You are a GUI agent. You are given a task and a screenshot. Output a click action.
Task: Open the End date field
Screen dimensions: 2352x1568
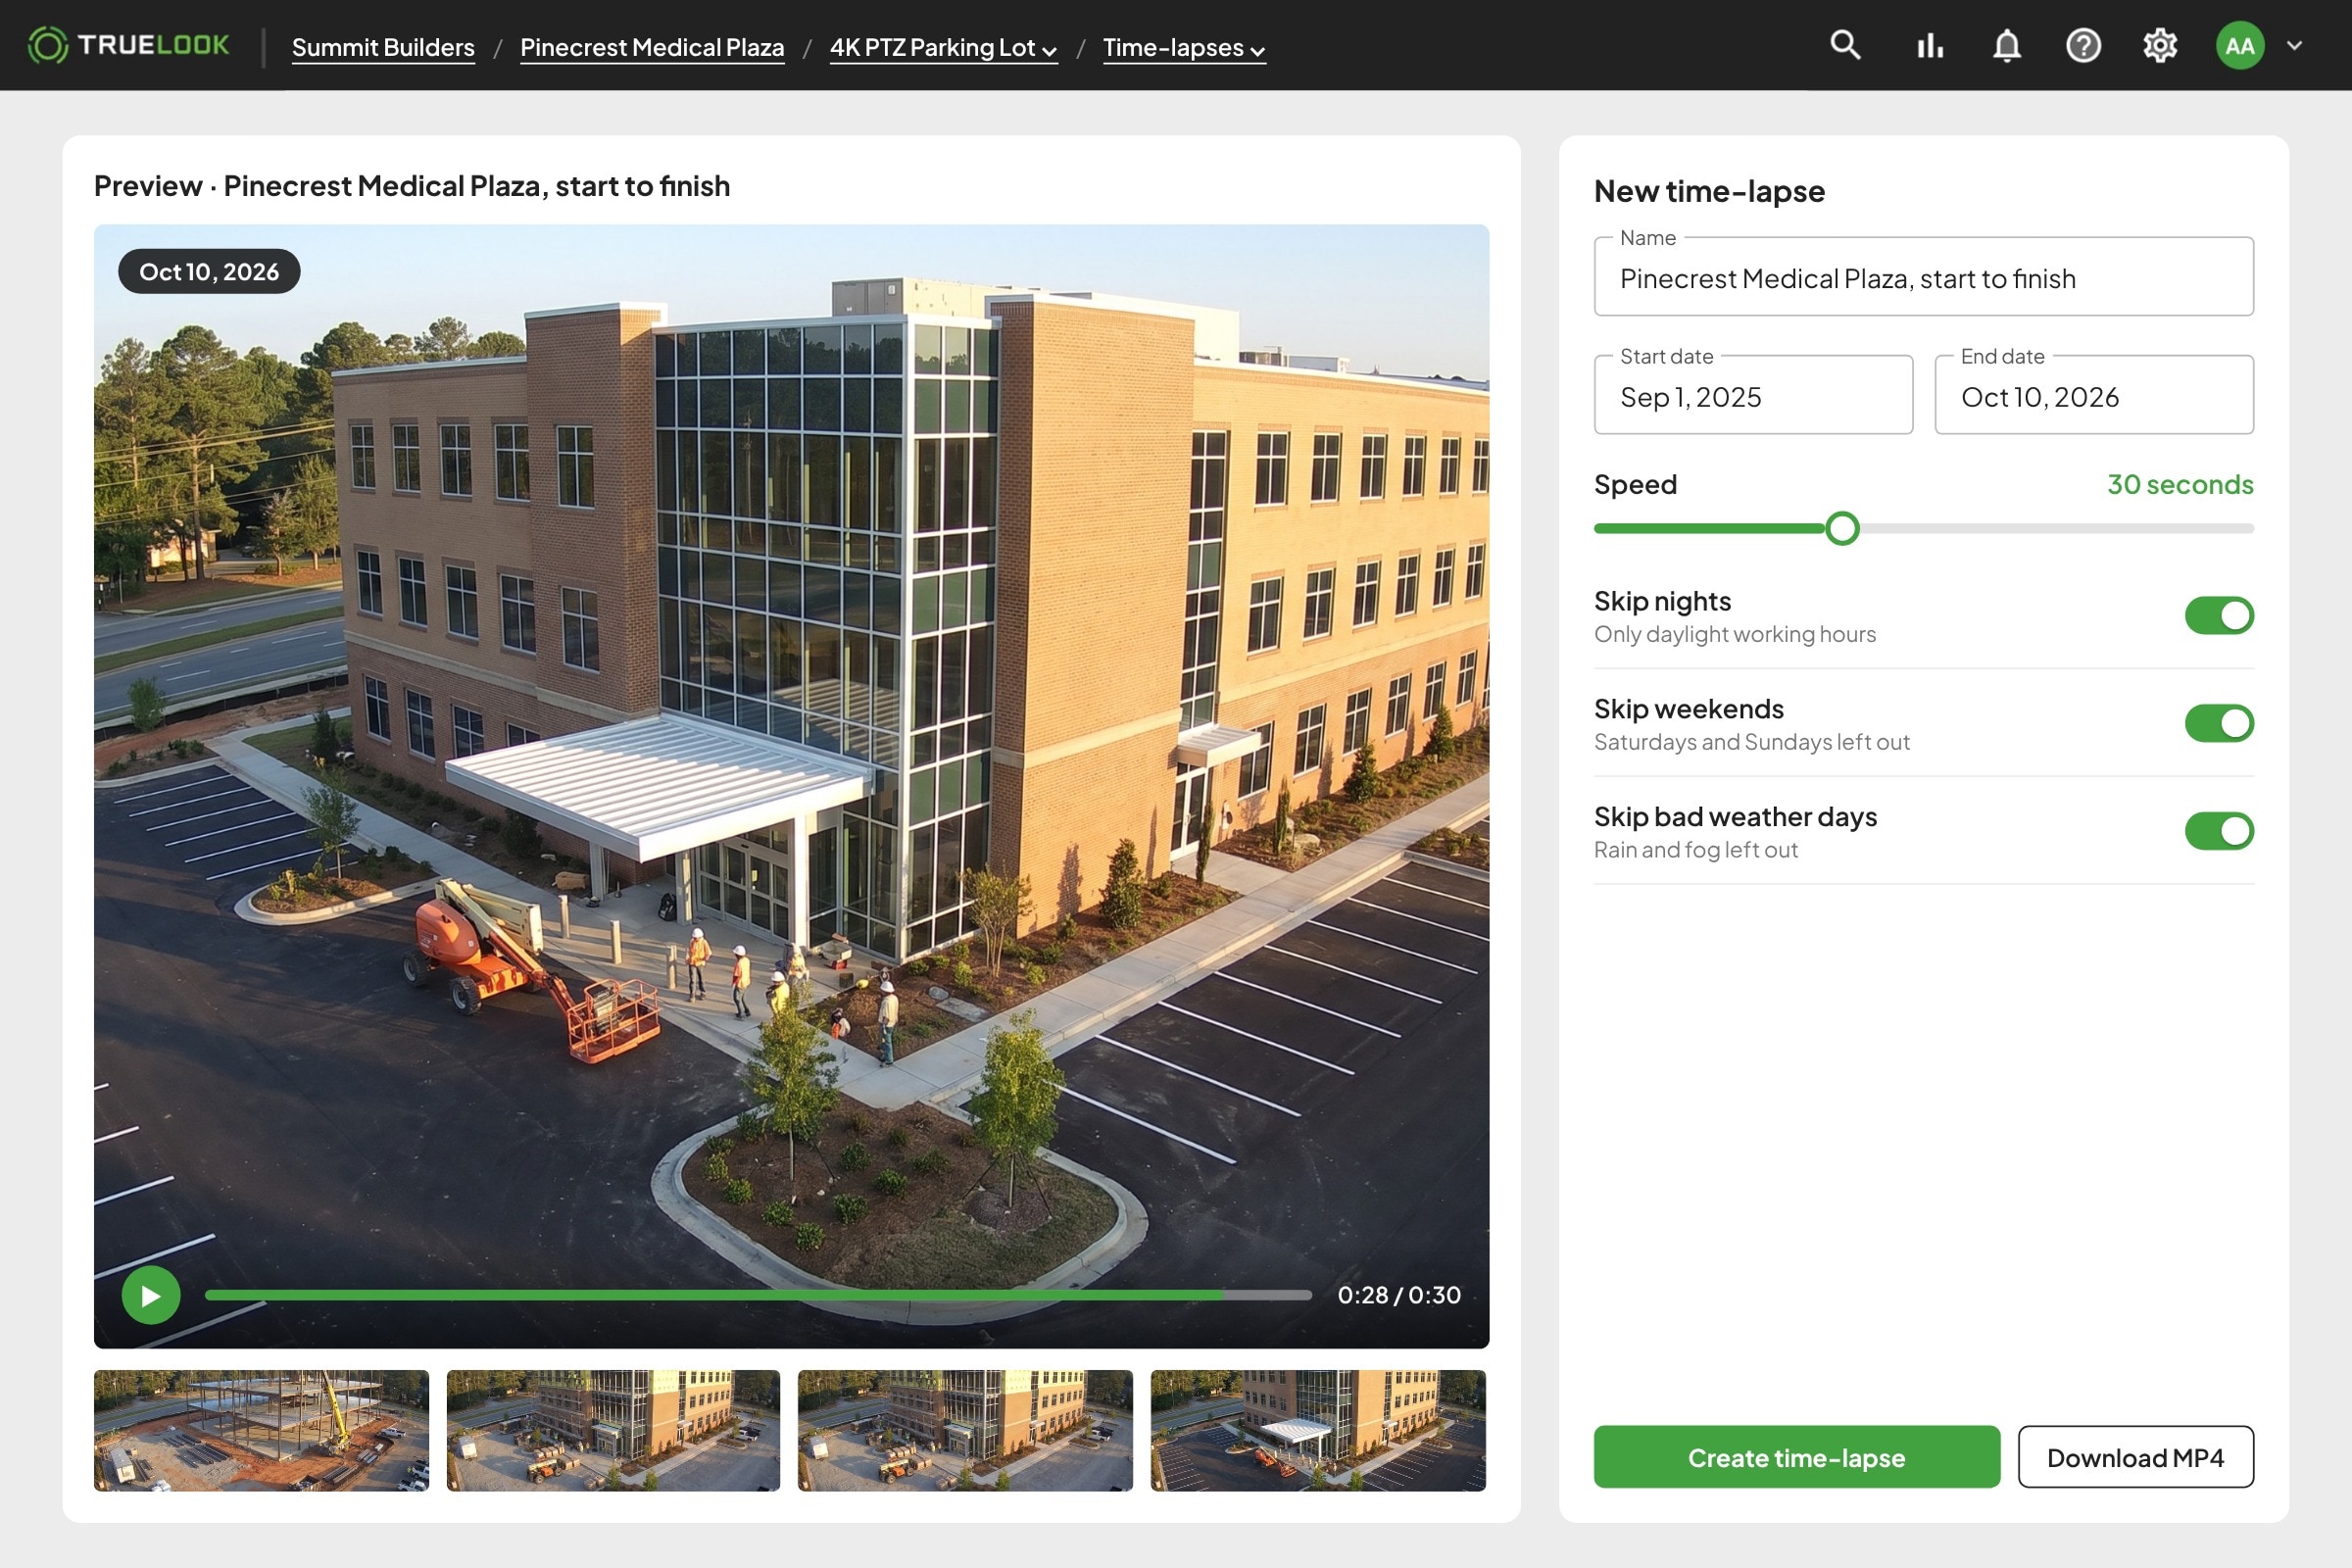(2094, 395)
